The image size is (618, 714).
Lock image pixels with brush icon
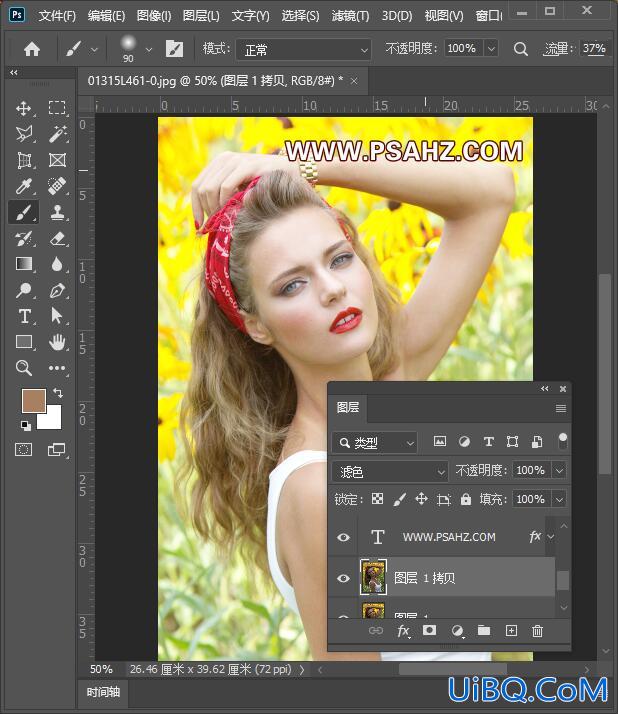[399, 500]
